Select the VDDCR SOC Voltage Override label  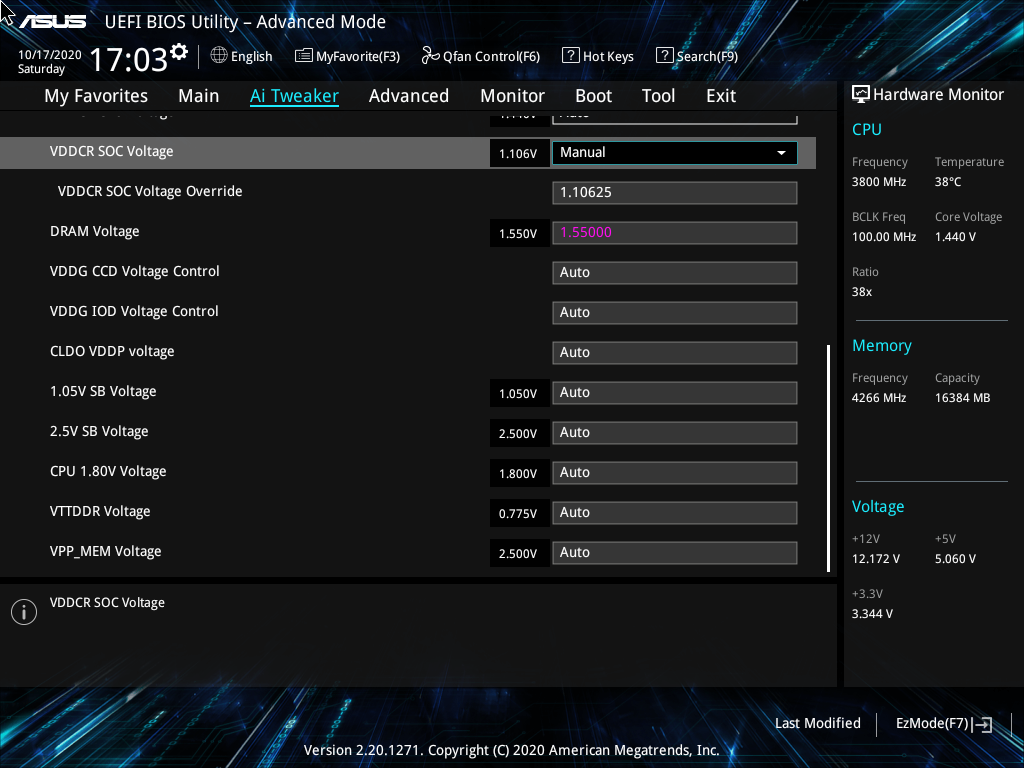150,191
